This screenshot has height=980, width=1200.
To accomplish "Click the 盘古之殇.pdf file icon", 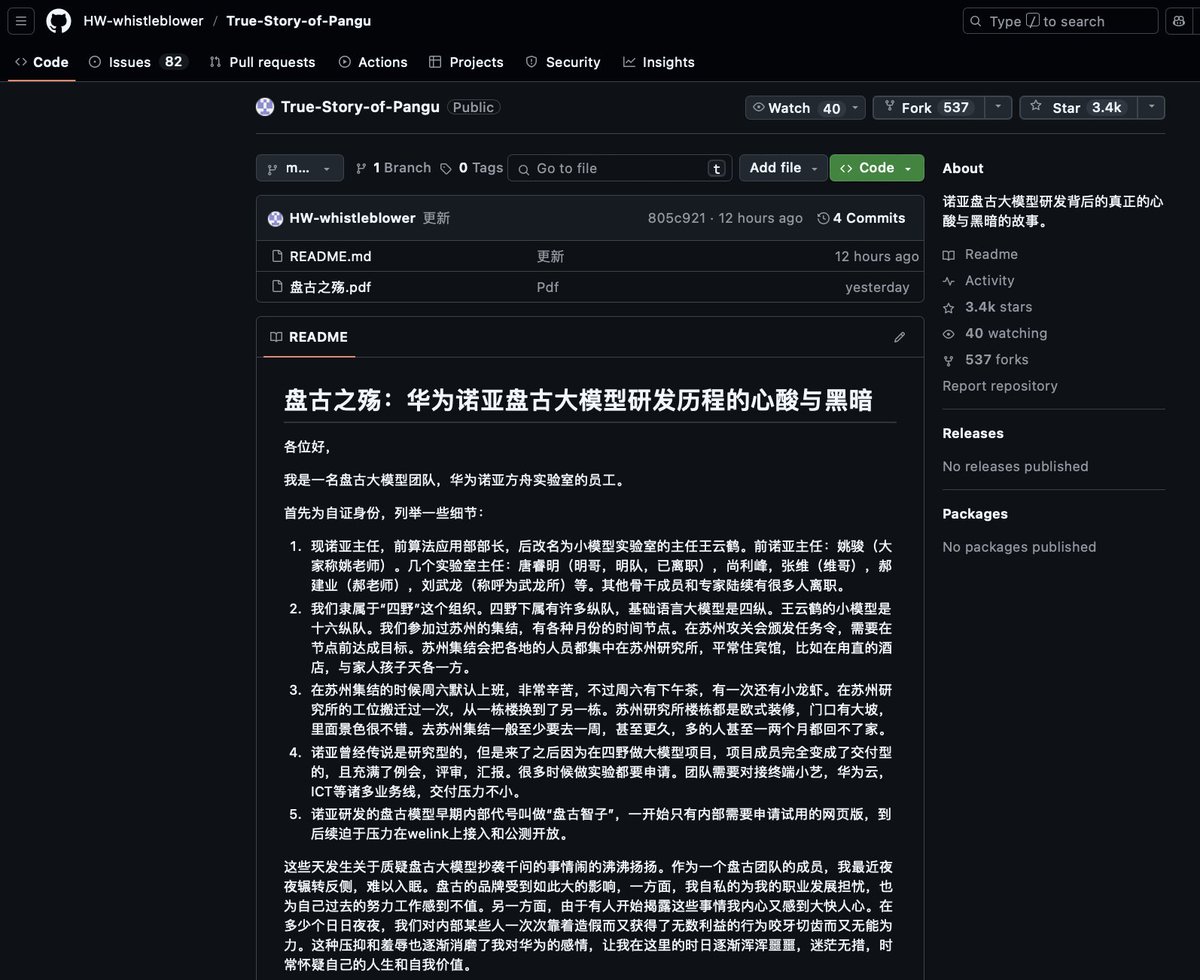I will point(277,287).
